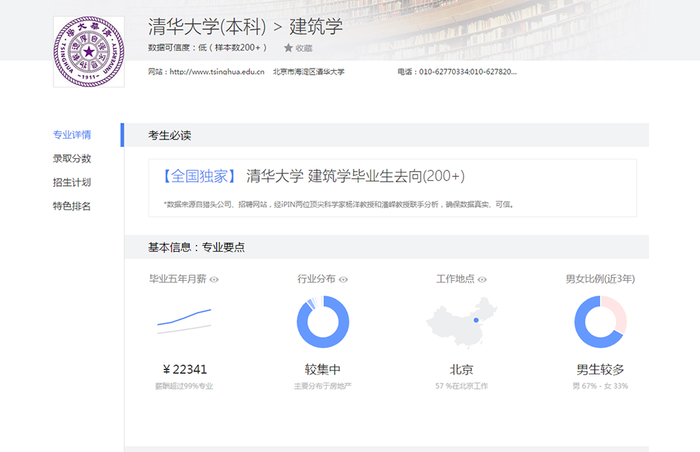This screenshot has height=452, width=700.
Task: Toggle eye icon next to 行业分布
Action: pos(343,280)
